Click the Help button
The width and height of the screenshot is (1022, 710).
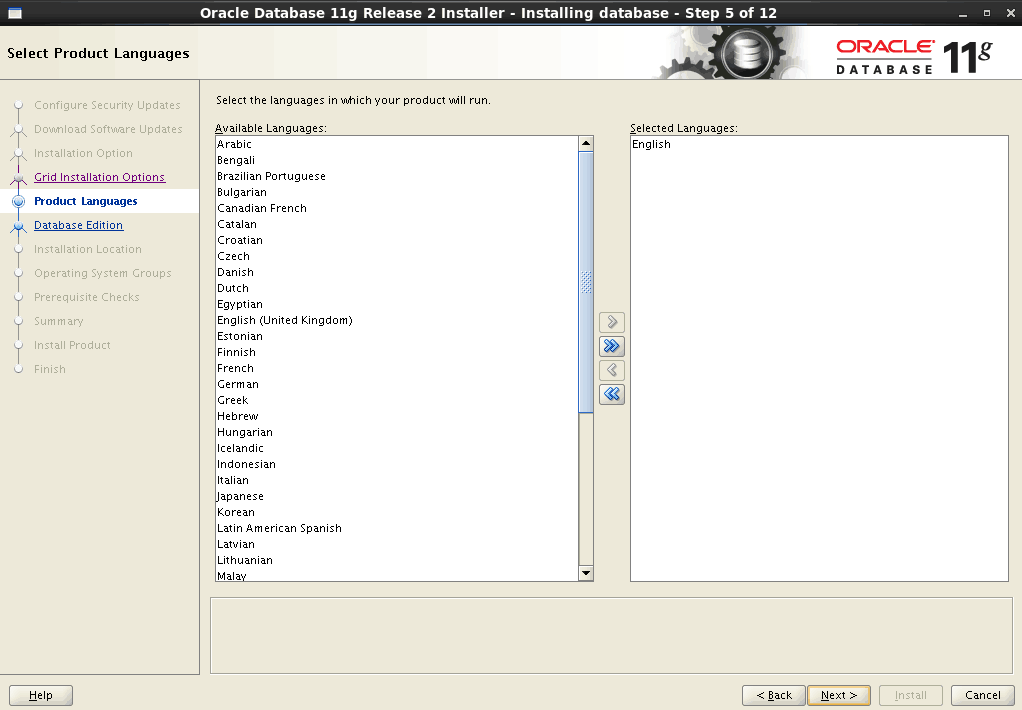pos(40,695)
